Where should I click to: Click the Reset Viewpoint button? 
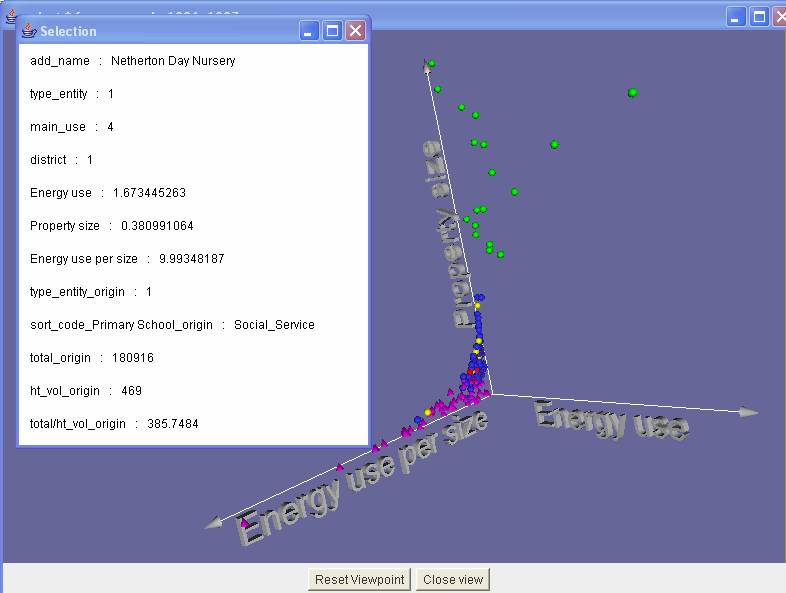(359, 580)
